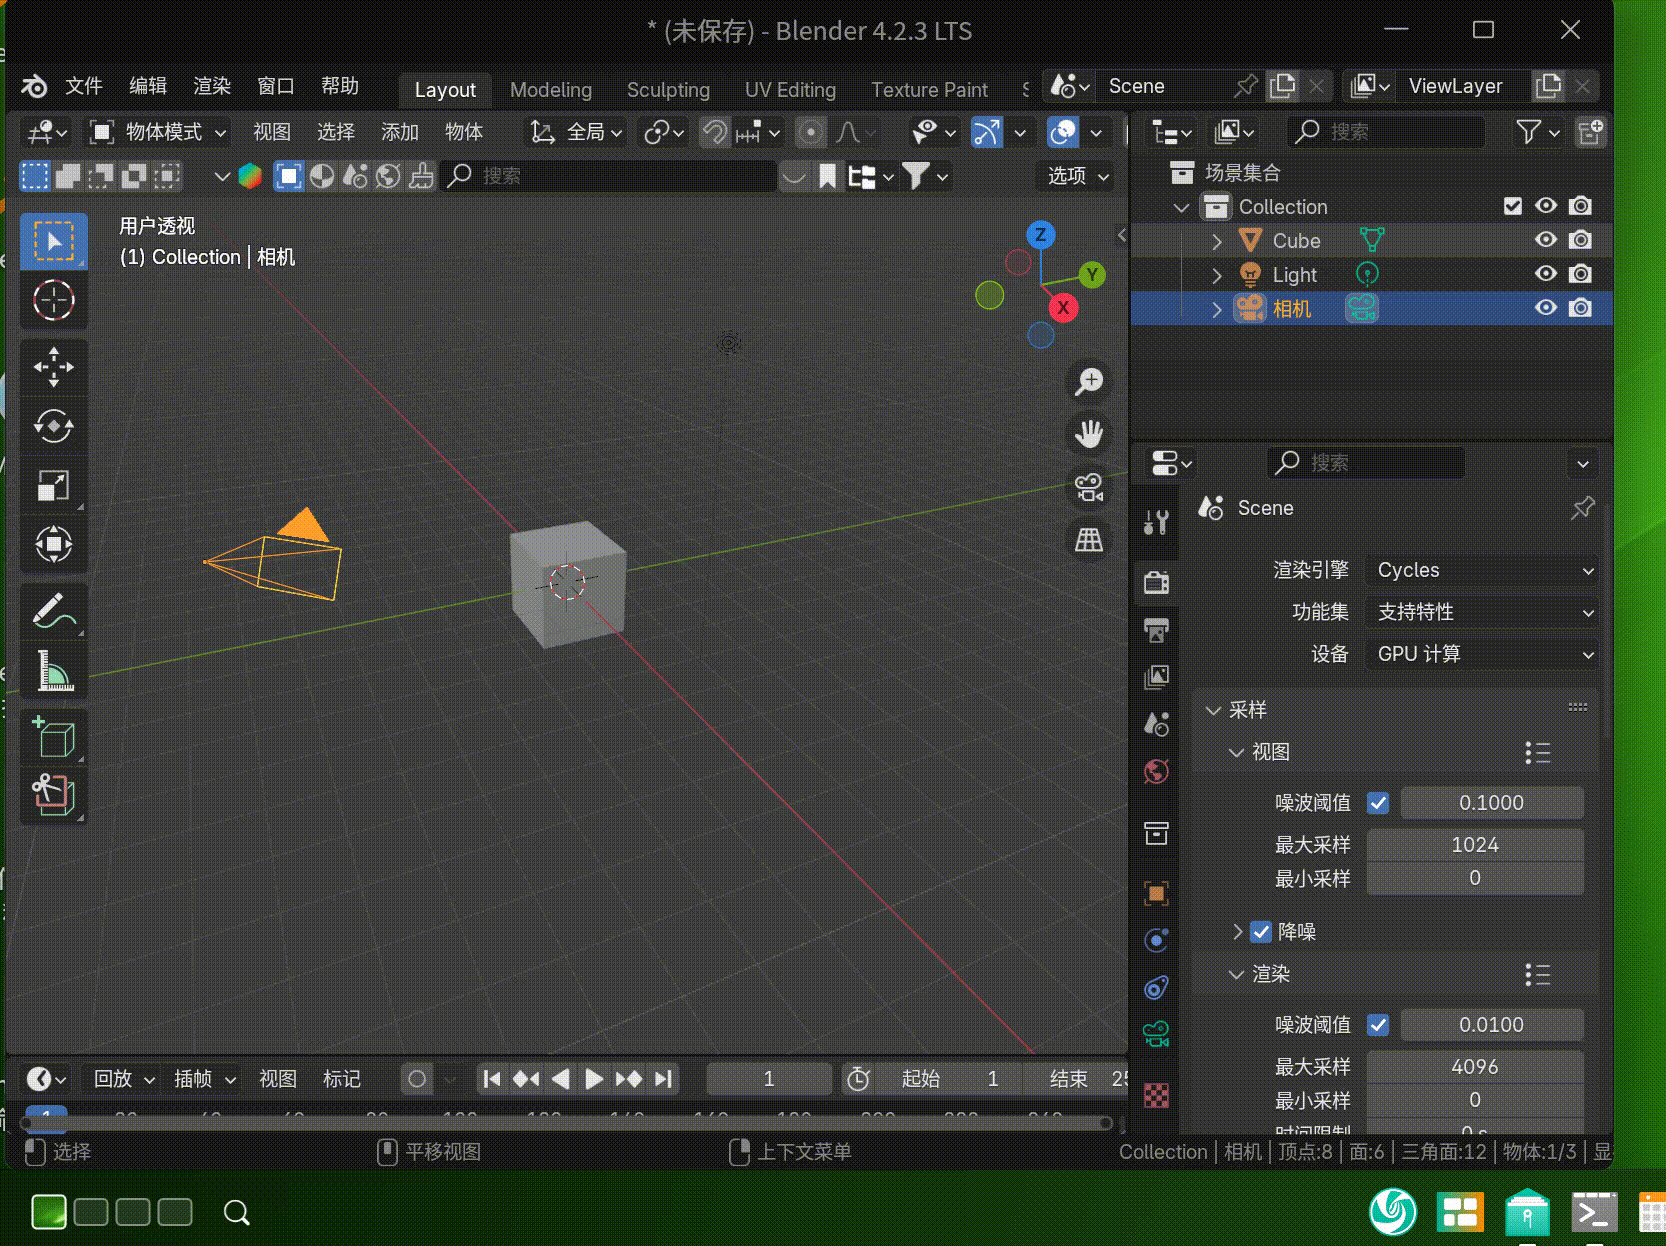
Task: Open the 渲染 menu
Action: (x=212, y=86)
